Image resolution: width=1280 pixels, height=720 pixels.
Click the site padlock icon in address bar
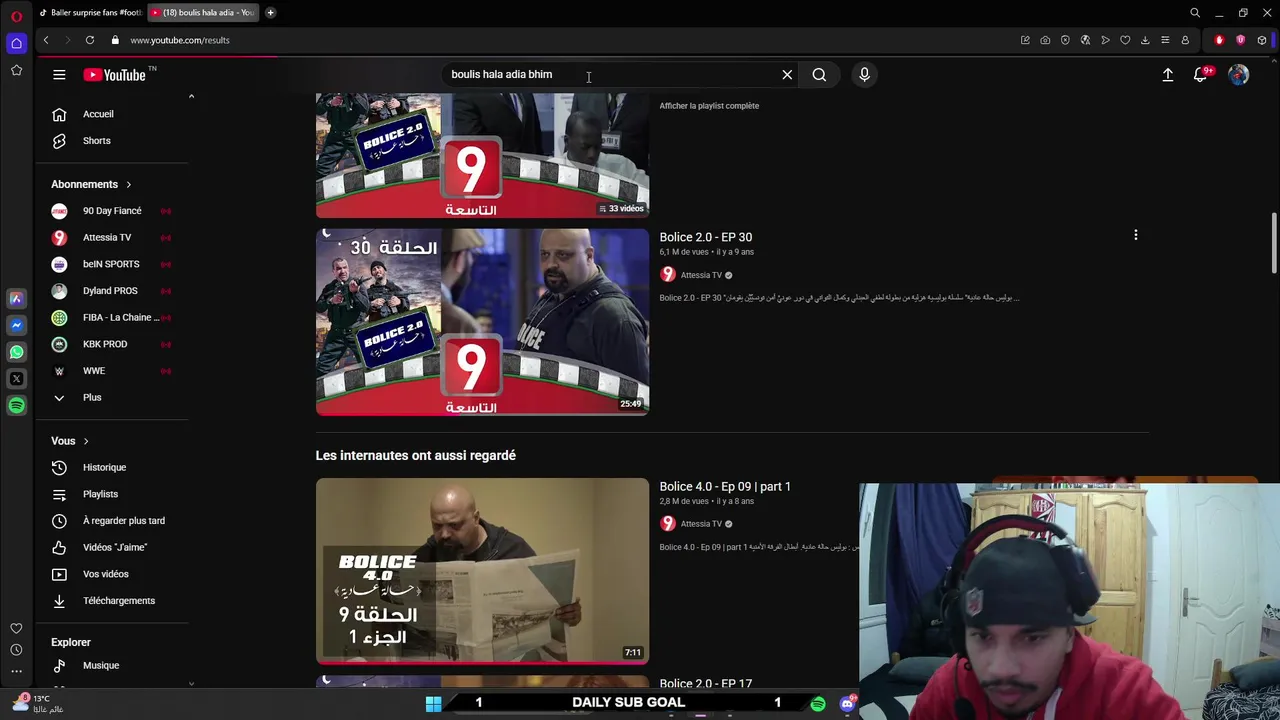tap(115, 40)
